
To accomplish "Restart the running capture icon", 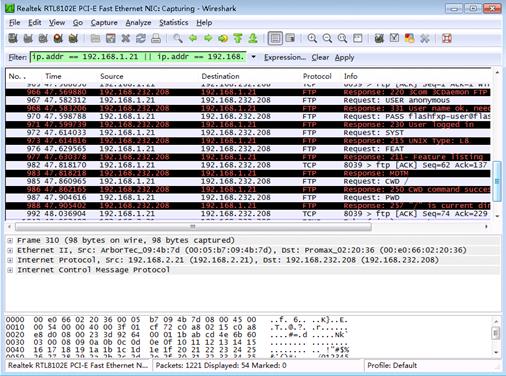I will [73, 38].
